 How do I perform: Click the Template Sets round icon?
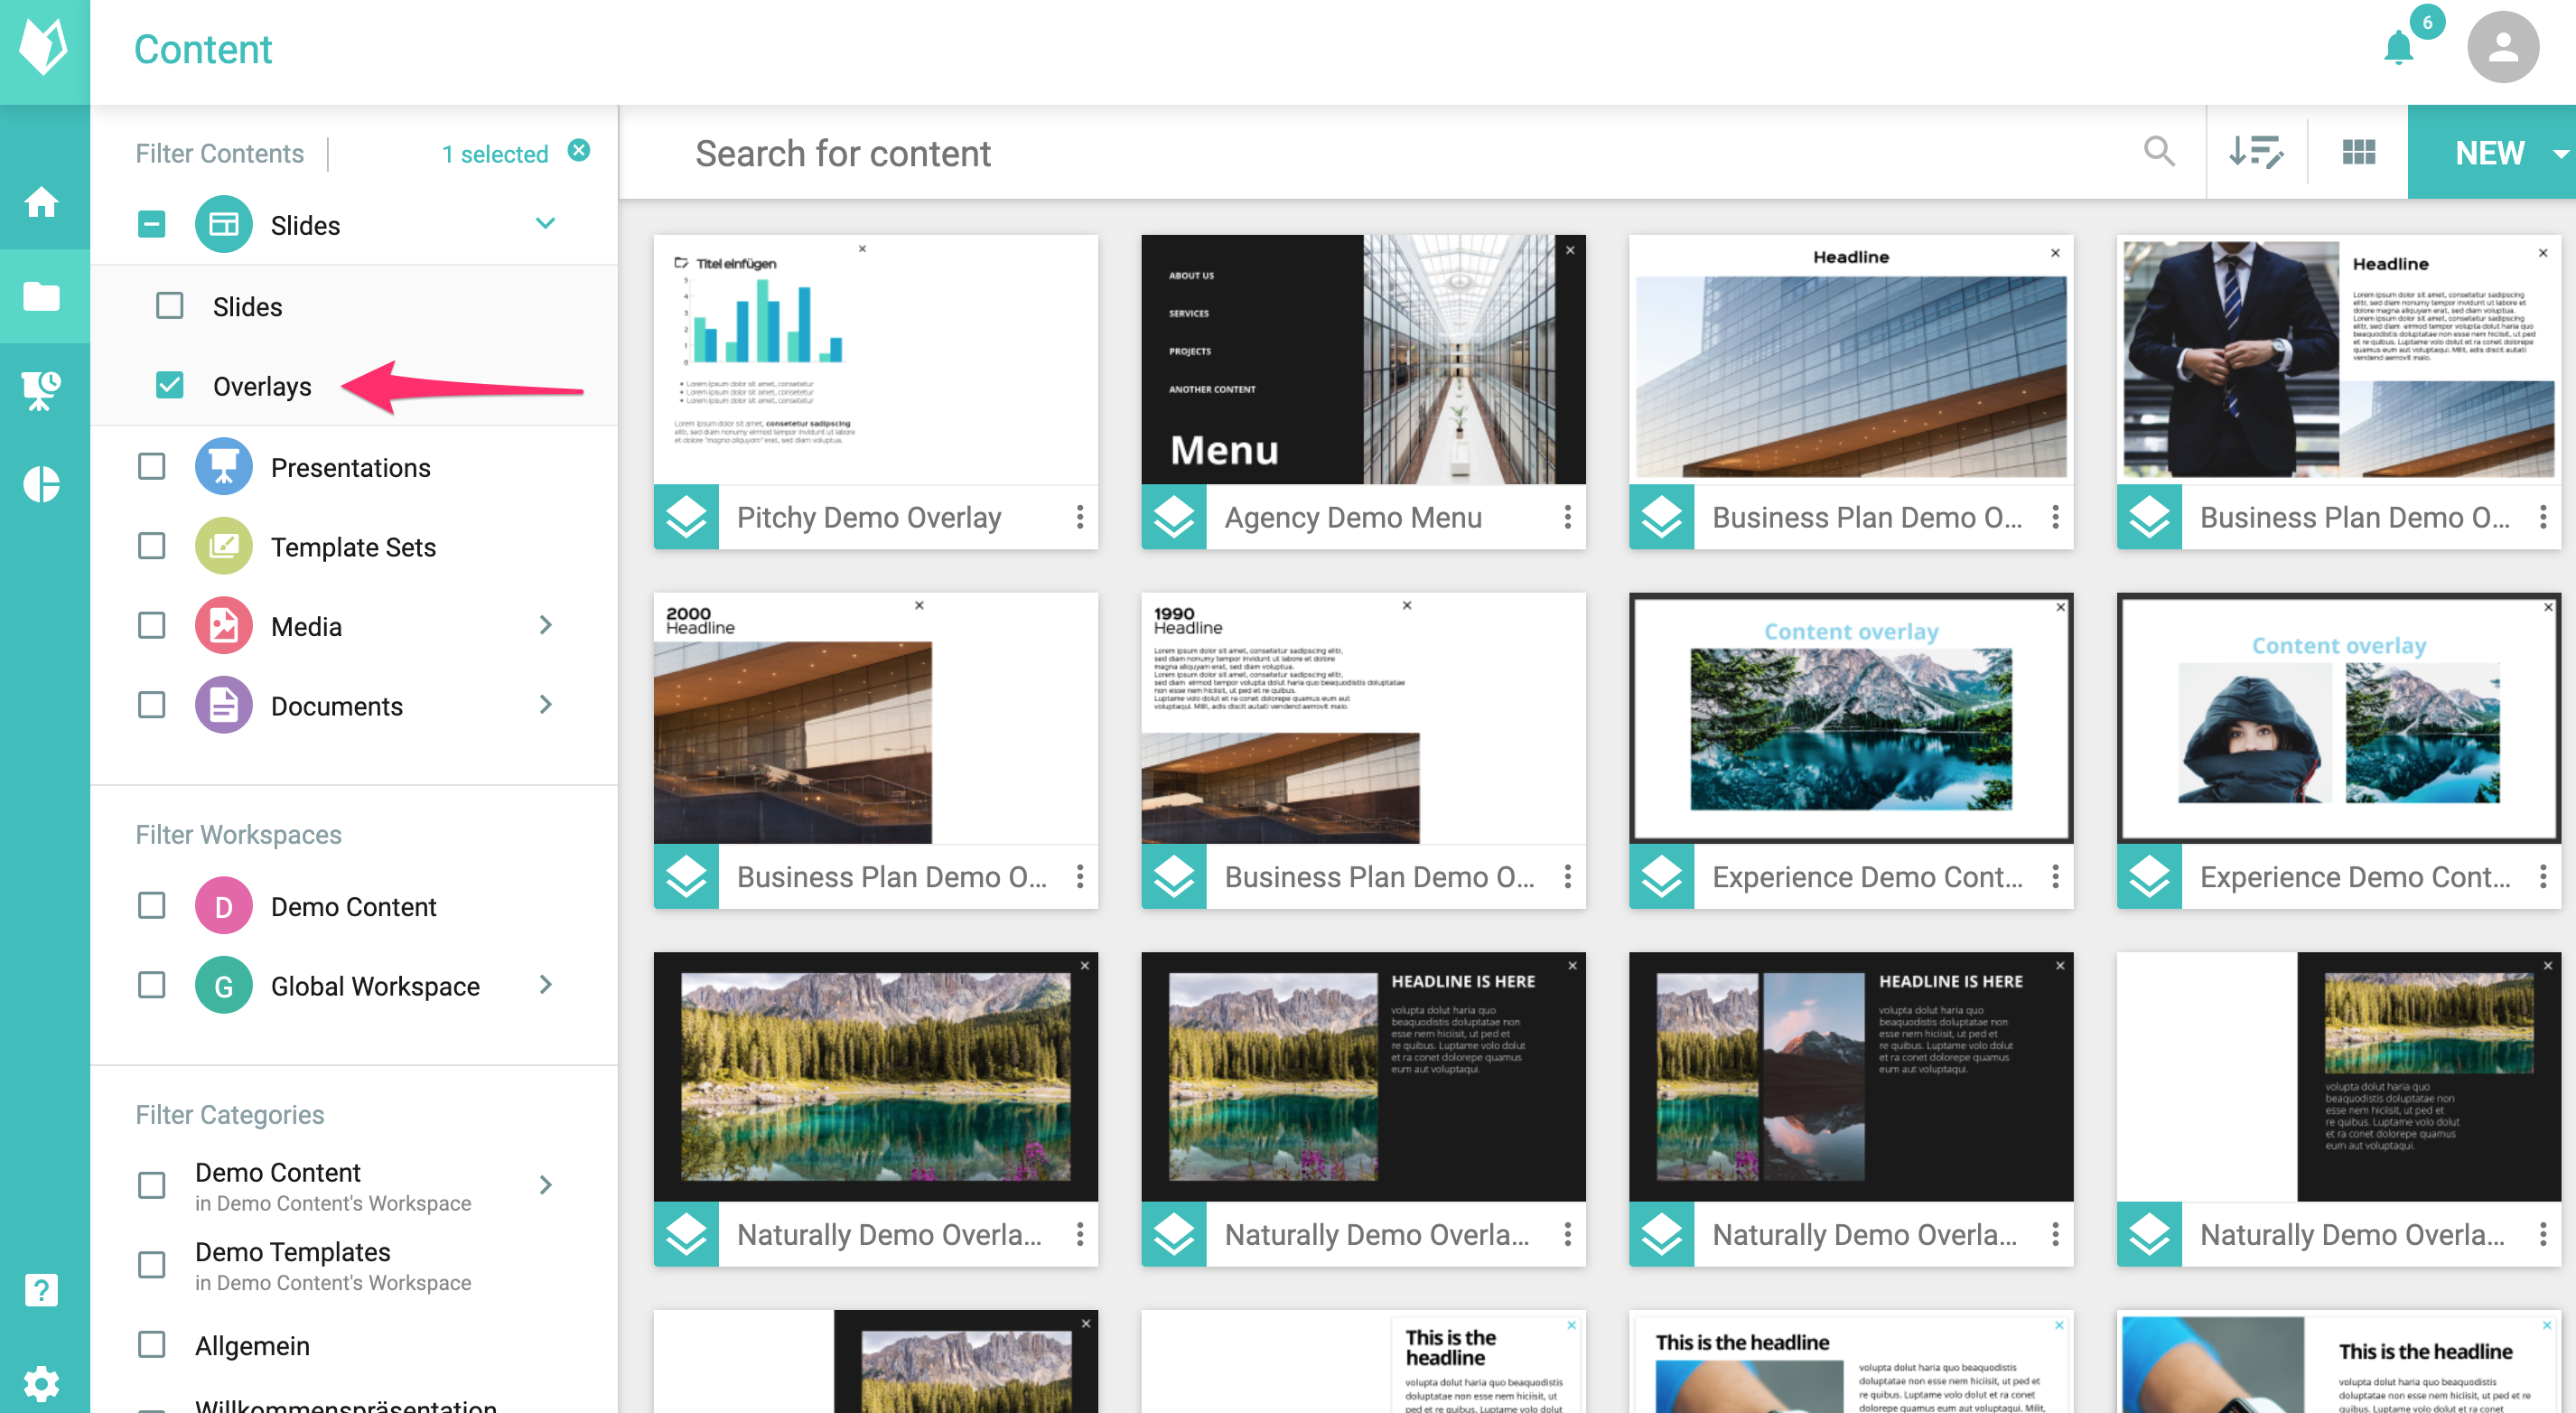(x=224, y=547)
